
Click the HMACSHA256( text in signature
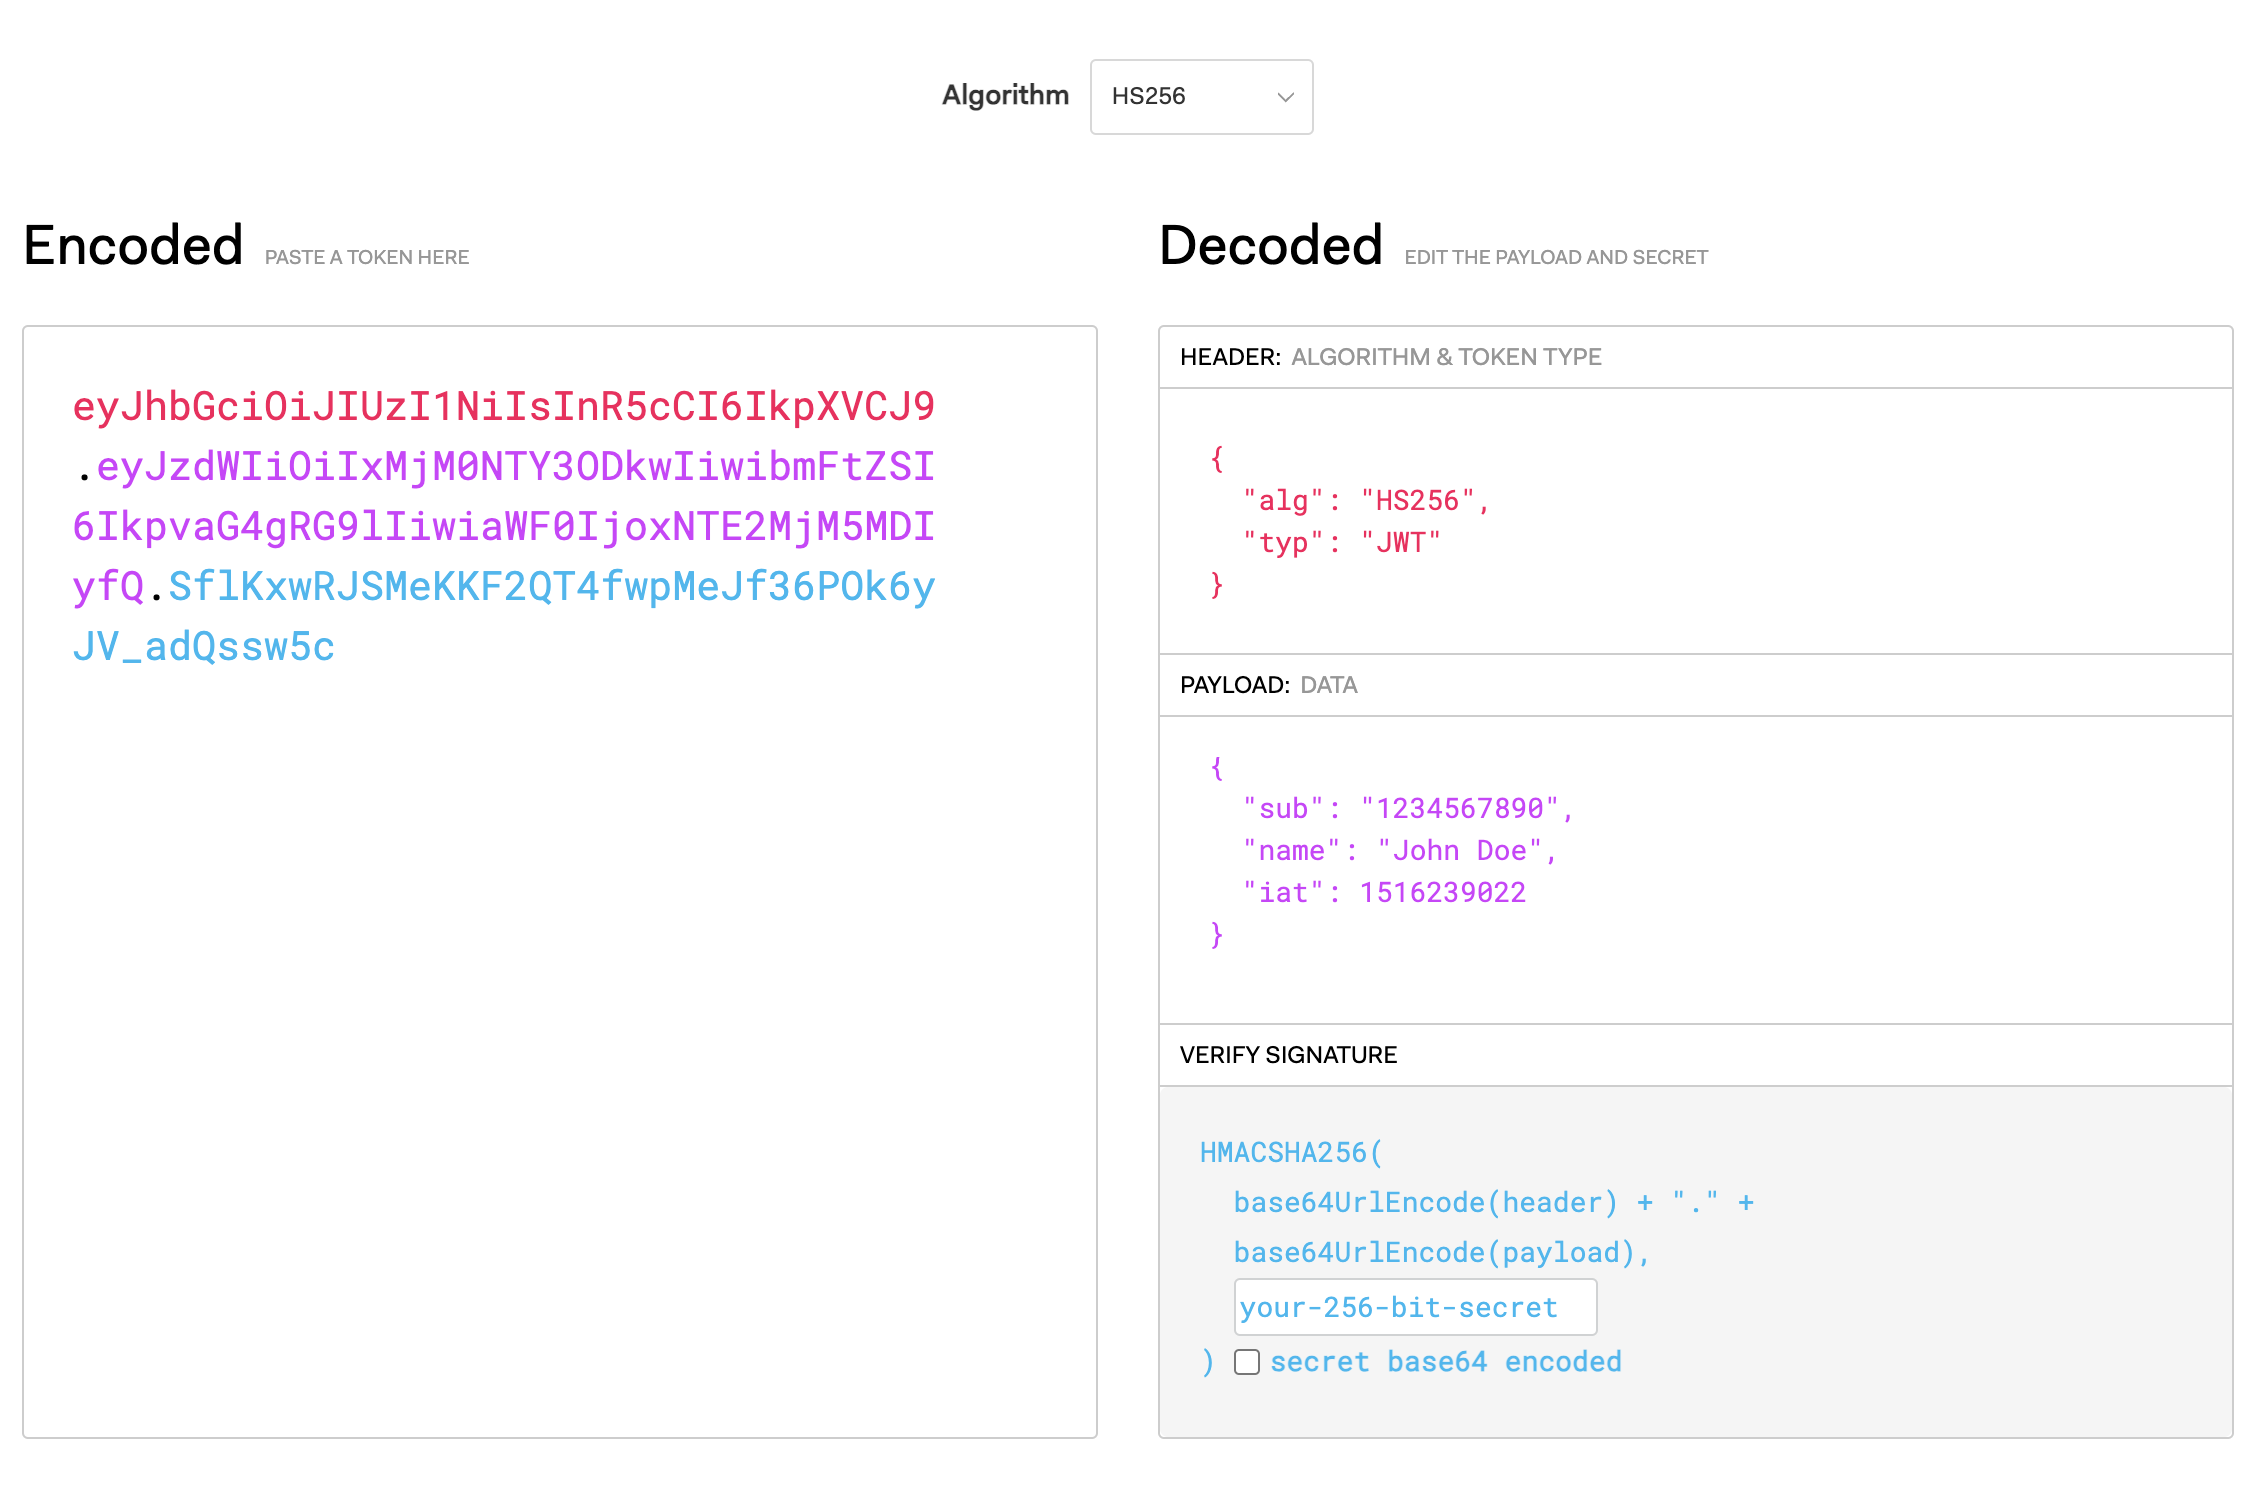[x=1291, y=1153]
